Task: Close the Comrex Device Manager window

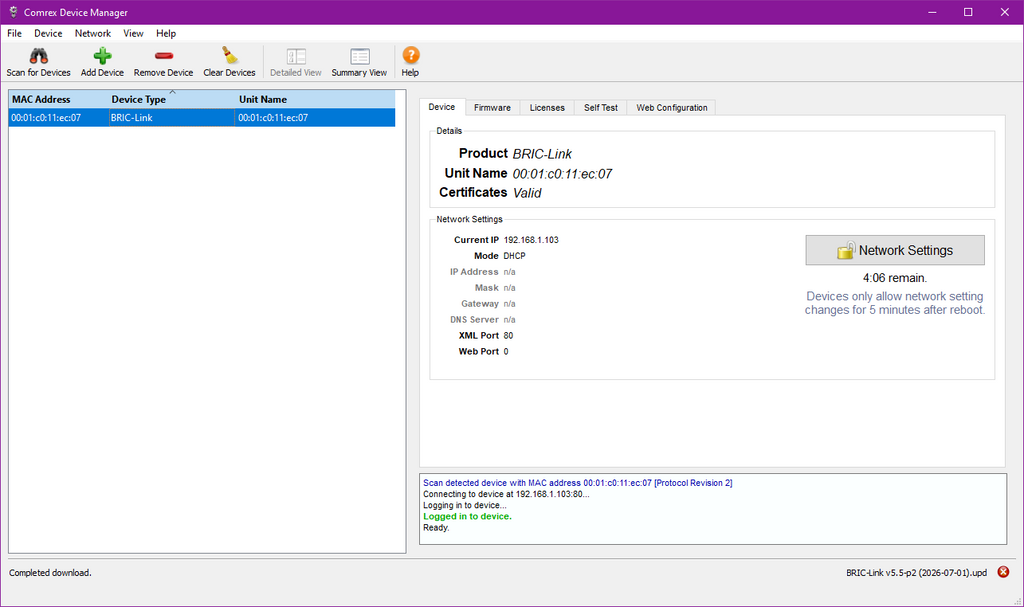Action: coord(1004,12)
